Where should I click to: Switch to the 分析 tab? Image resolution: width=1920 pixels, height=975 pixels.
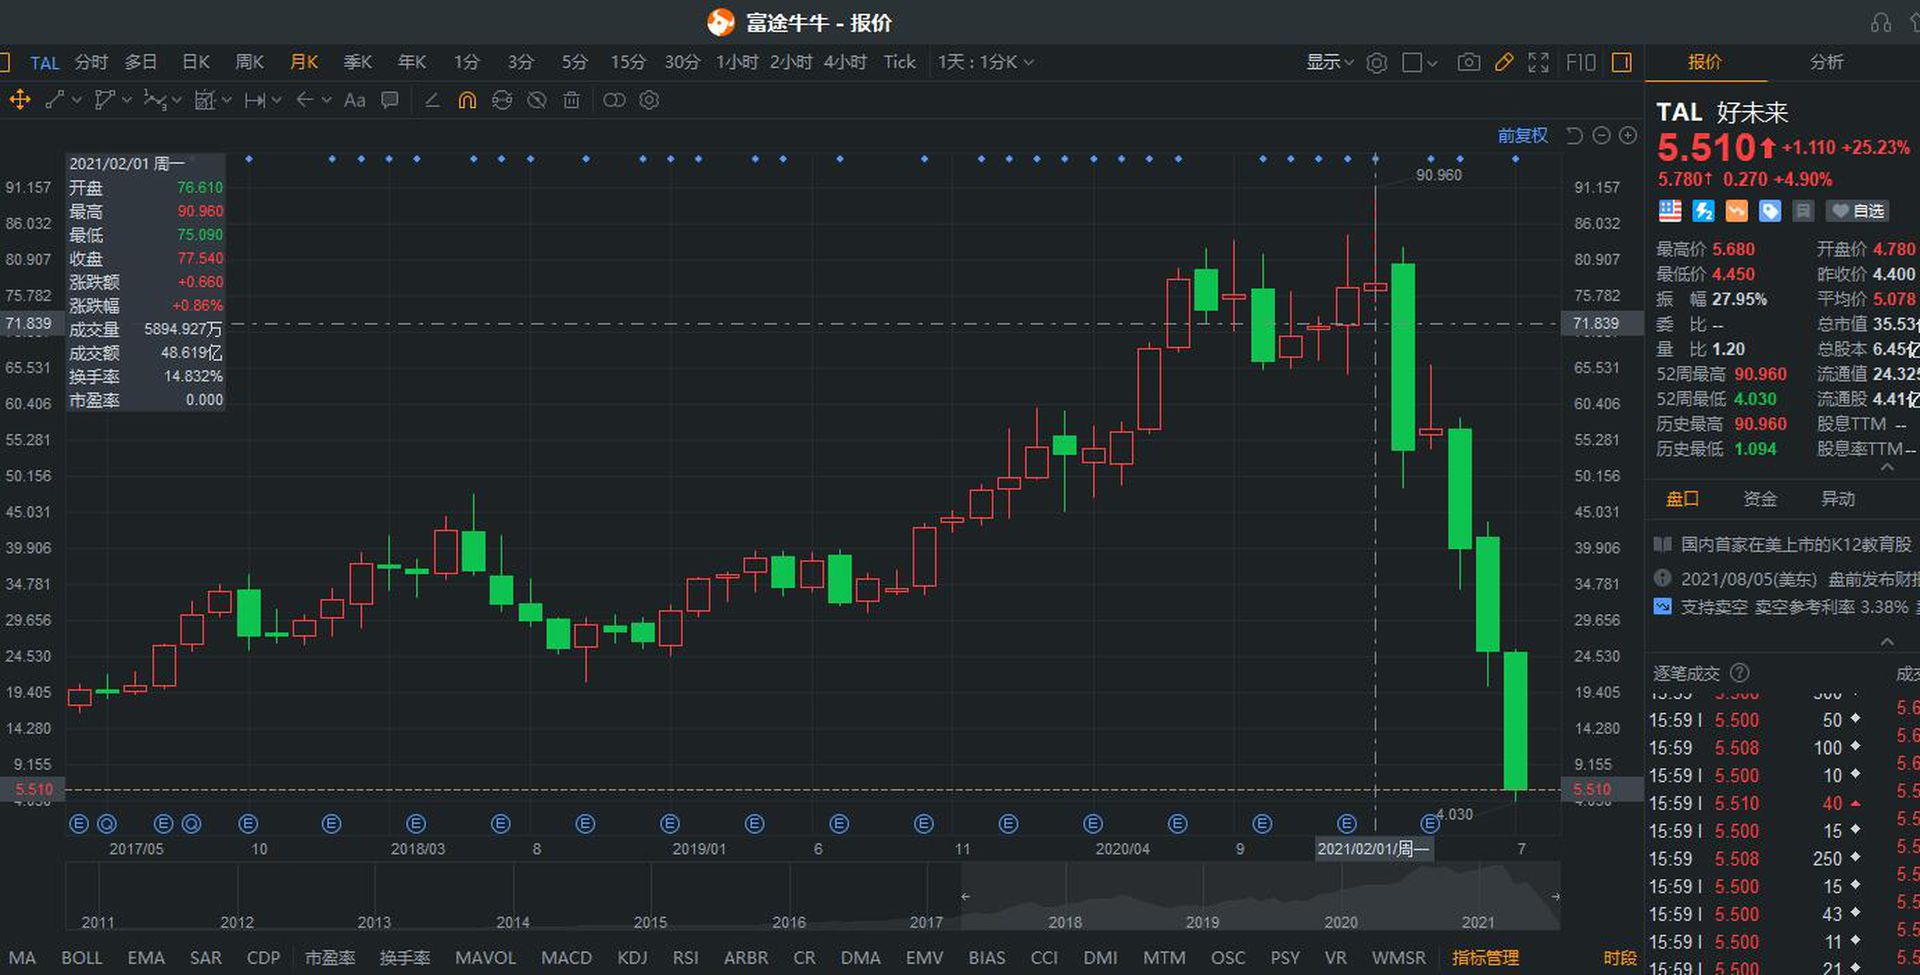coord(1826,62)
